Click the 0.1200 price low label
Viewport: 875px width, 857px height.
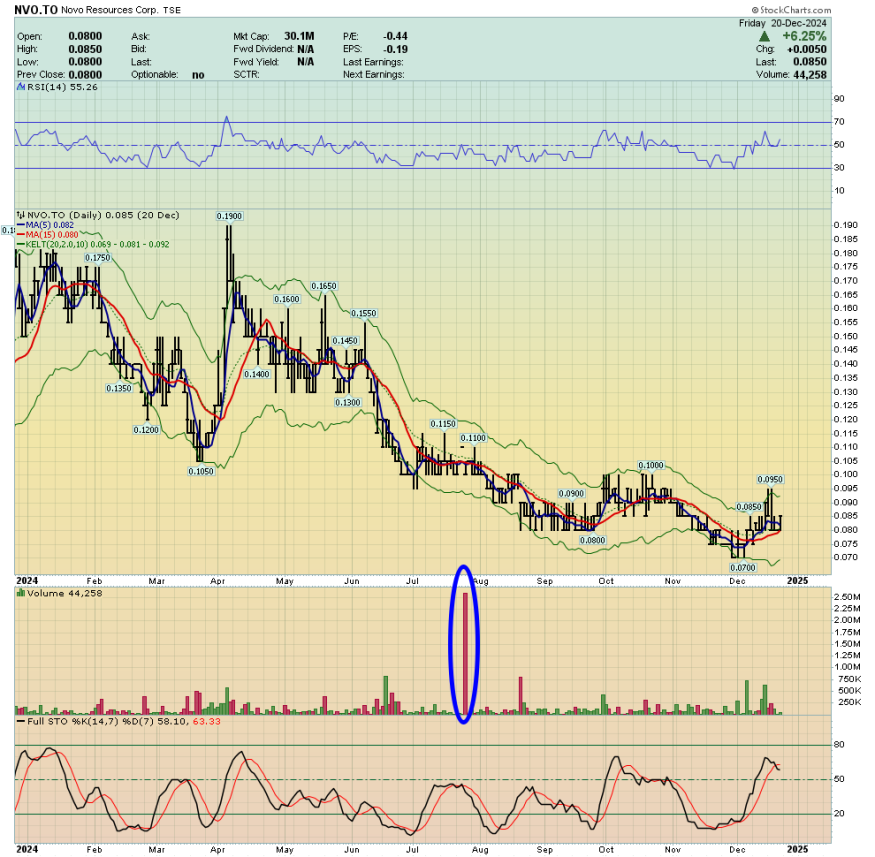pos(146,430)
